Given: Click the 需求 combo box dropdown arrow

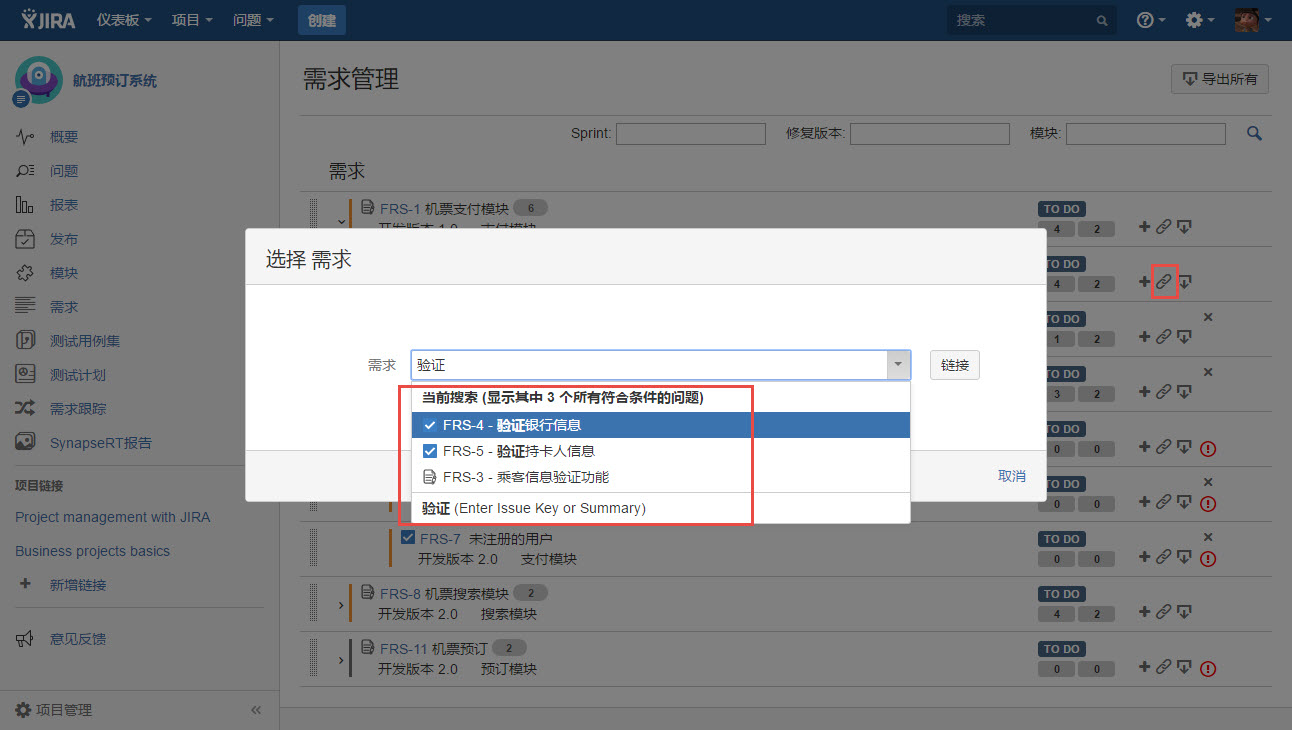Looking at the screenshot, I should point(898,365).
